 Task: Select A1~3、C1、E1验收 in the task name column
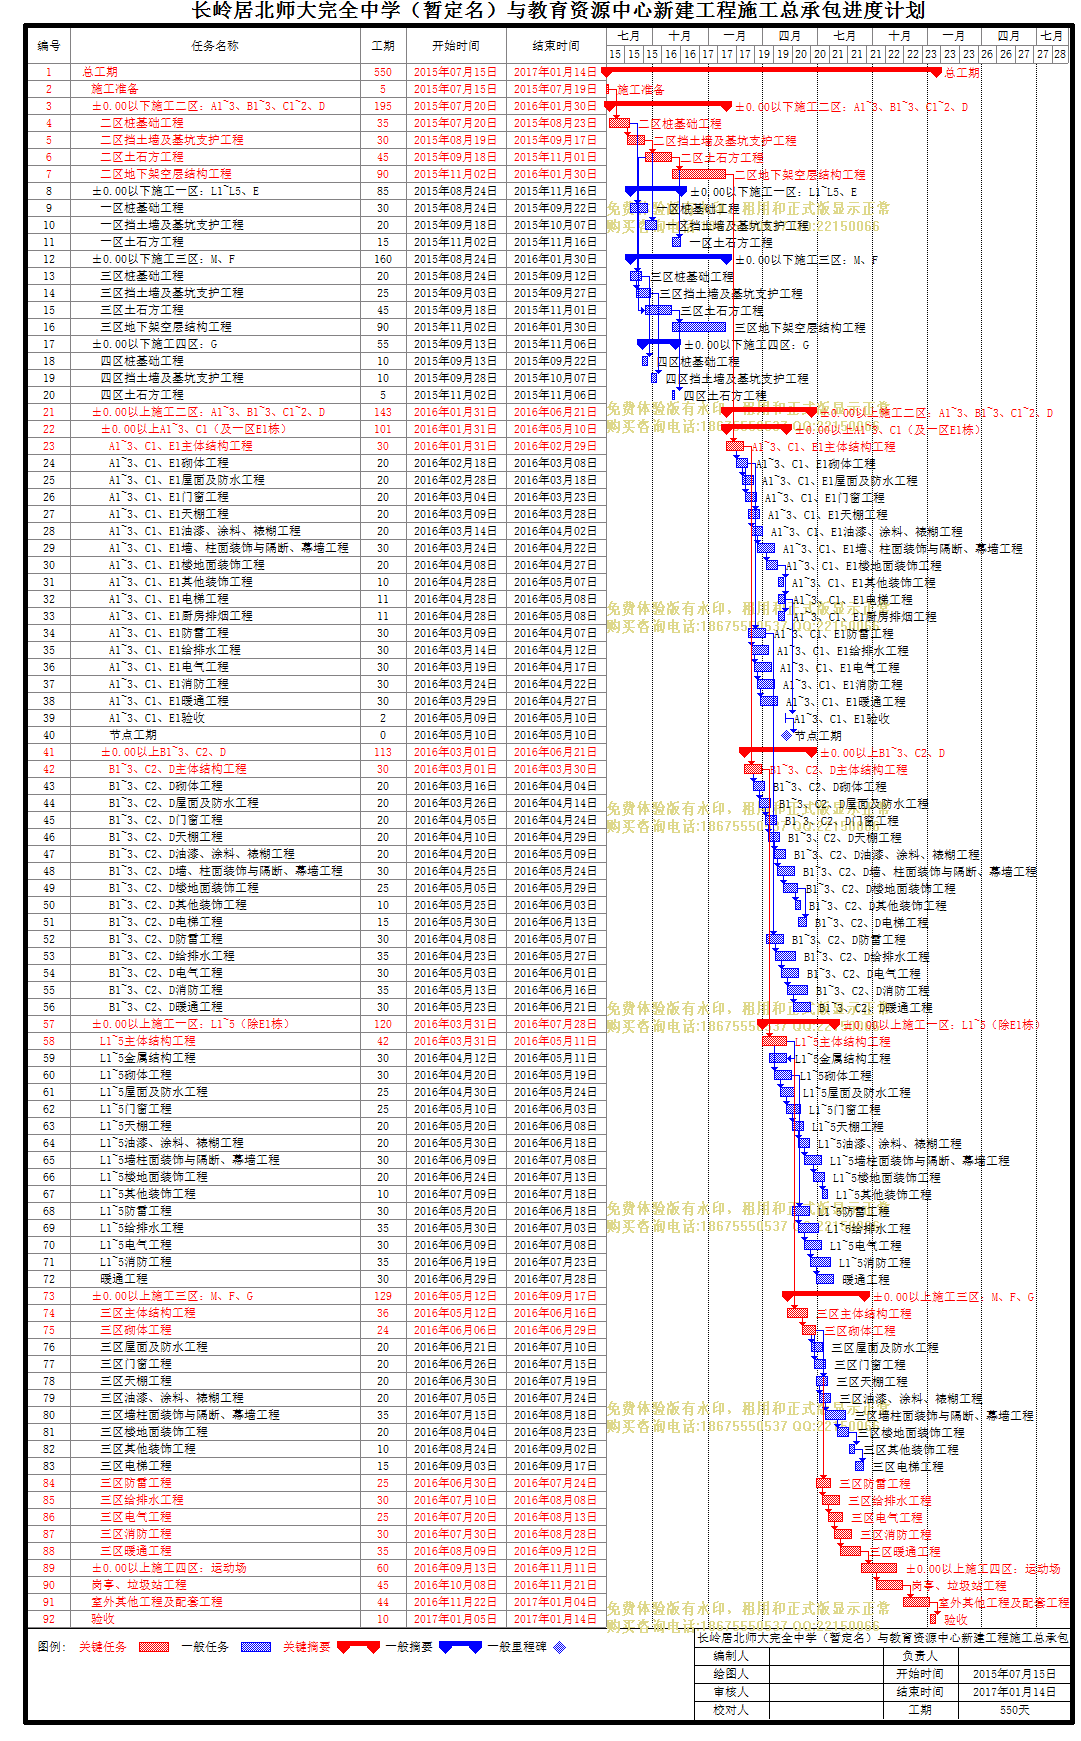pos(157,718)
